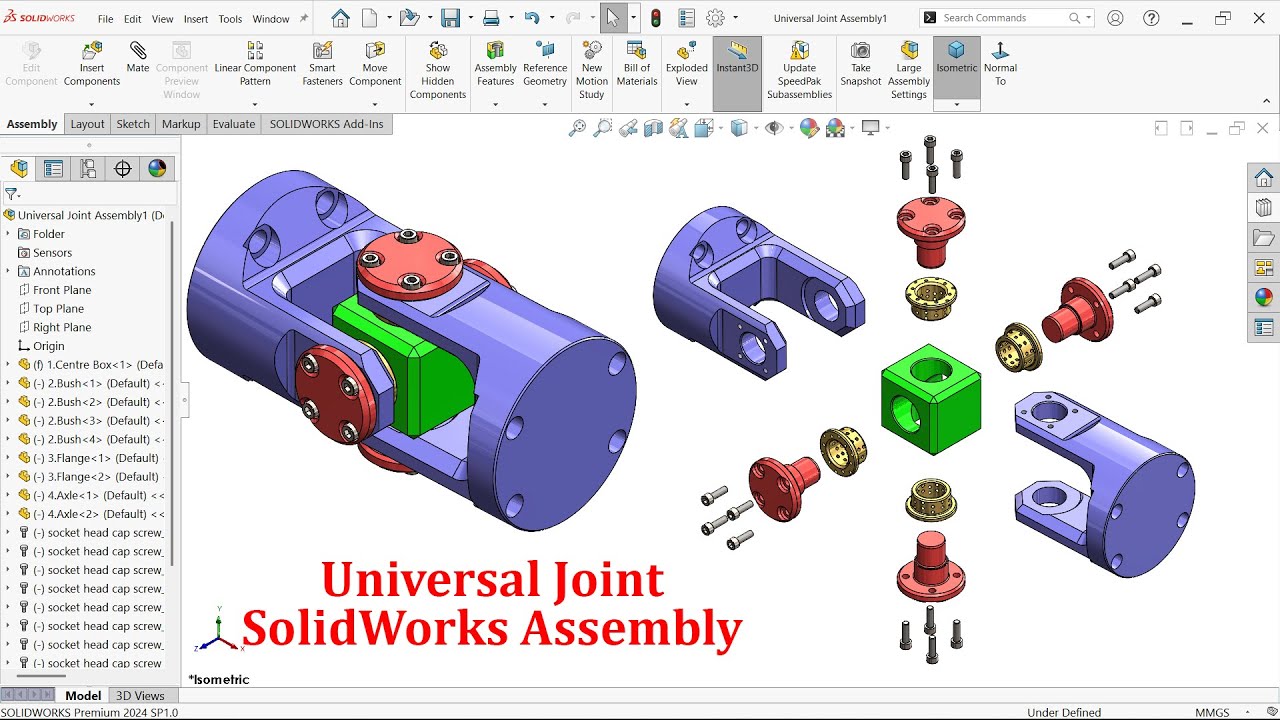Screen dimensions: 1280x720
Task: Open the Tools menu
Action: point(230,19)
